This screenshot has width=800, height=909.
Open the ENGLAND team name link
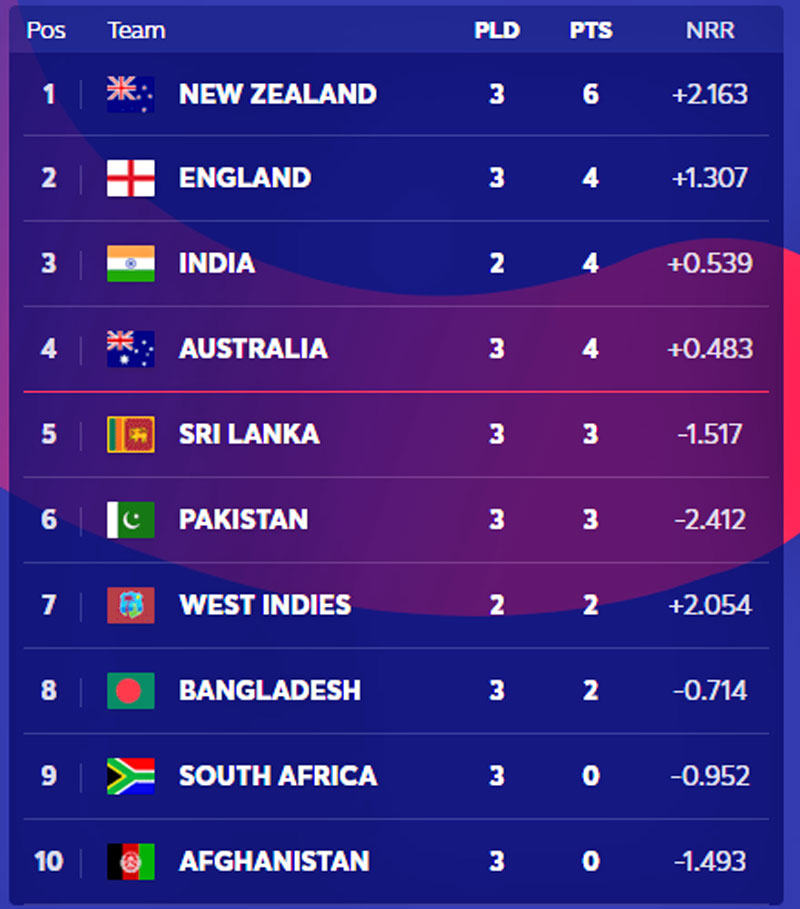tap(245, 178)
